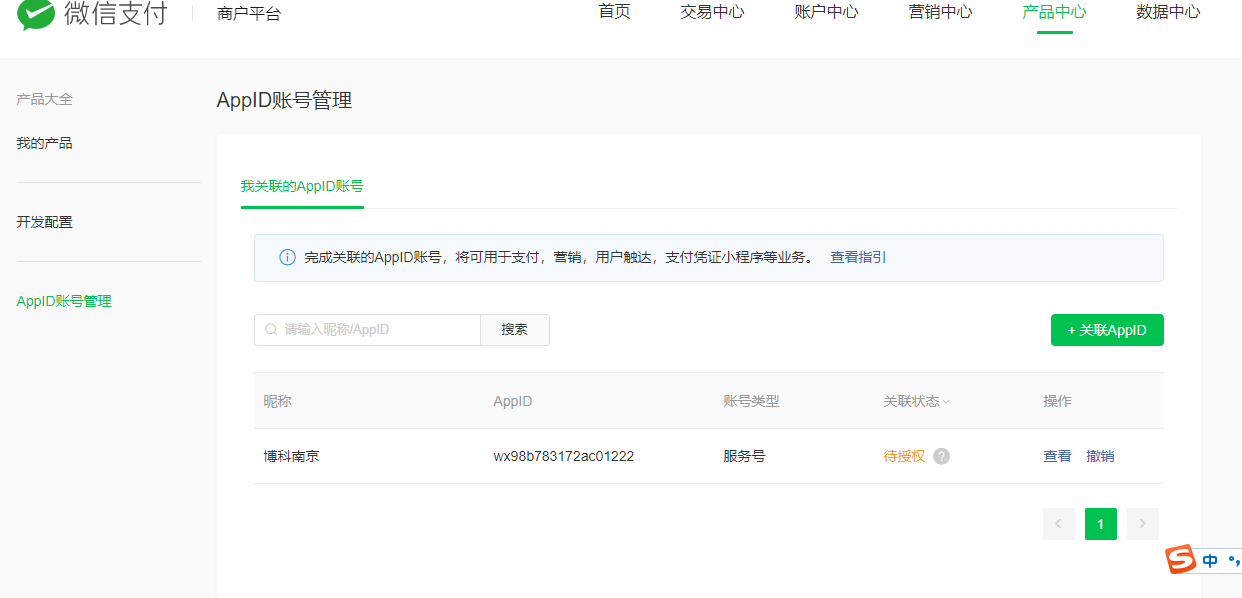Click the 账号类型 column header
The height and width of the screenshot is (598, 1242).
click(751, 401)
